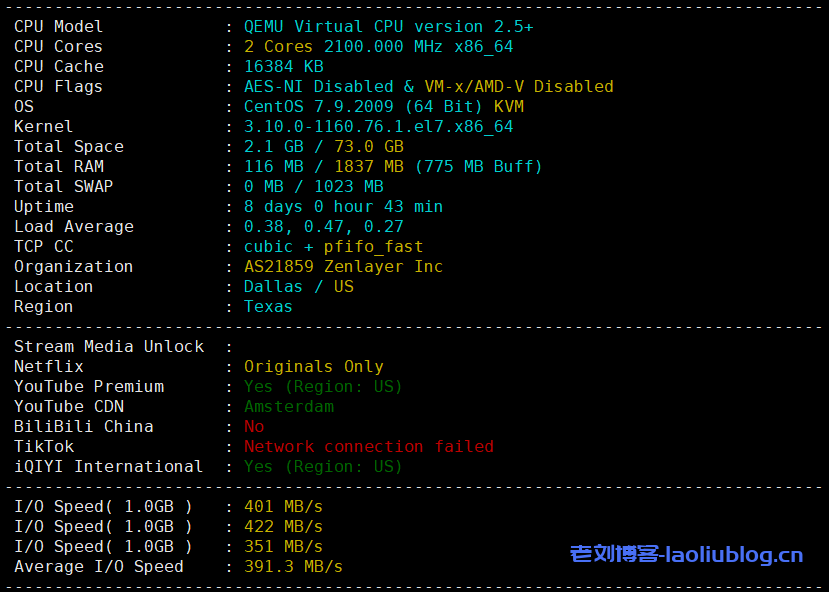This screenshot has width=829, height=592.
Task: Click the Netflix Originals Only result
Action: pos(313,366)
